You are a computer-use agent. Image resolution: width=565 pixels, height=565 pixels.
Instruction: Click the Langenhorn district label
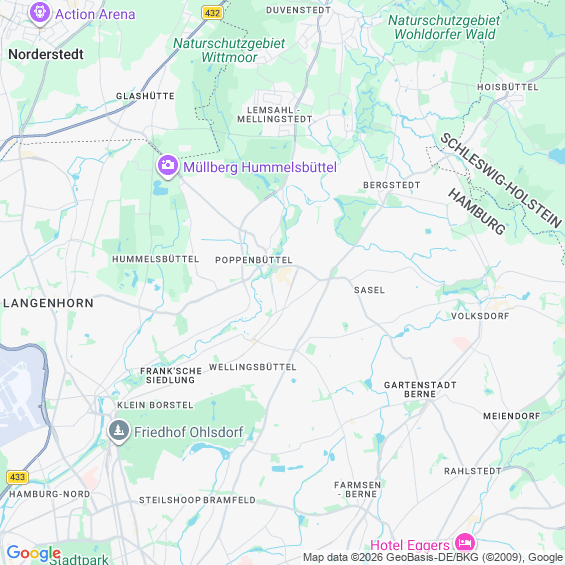click(48, 303)
